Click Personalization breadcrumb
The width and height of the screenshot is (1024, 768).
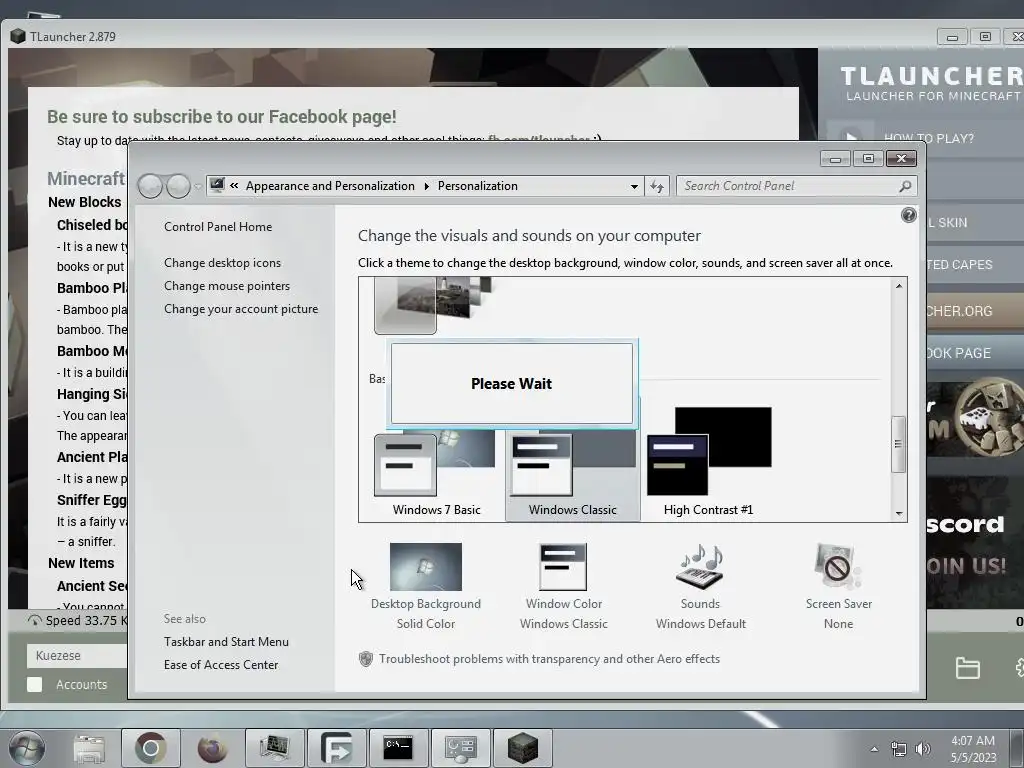(x=477, y=186)
